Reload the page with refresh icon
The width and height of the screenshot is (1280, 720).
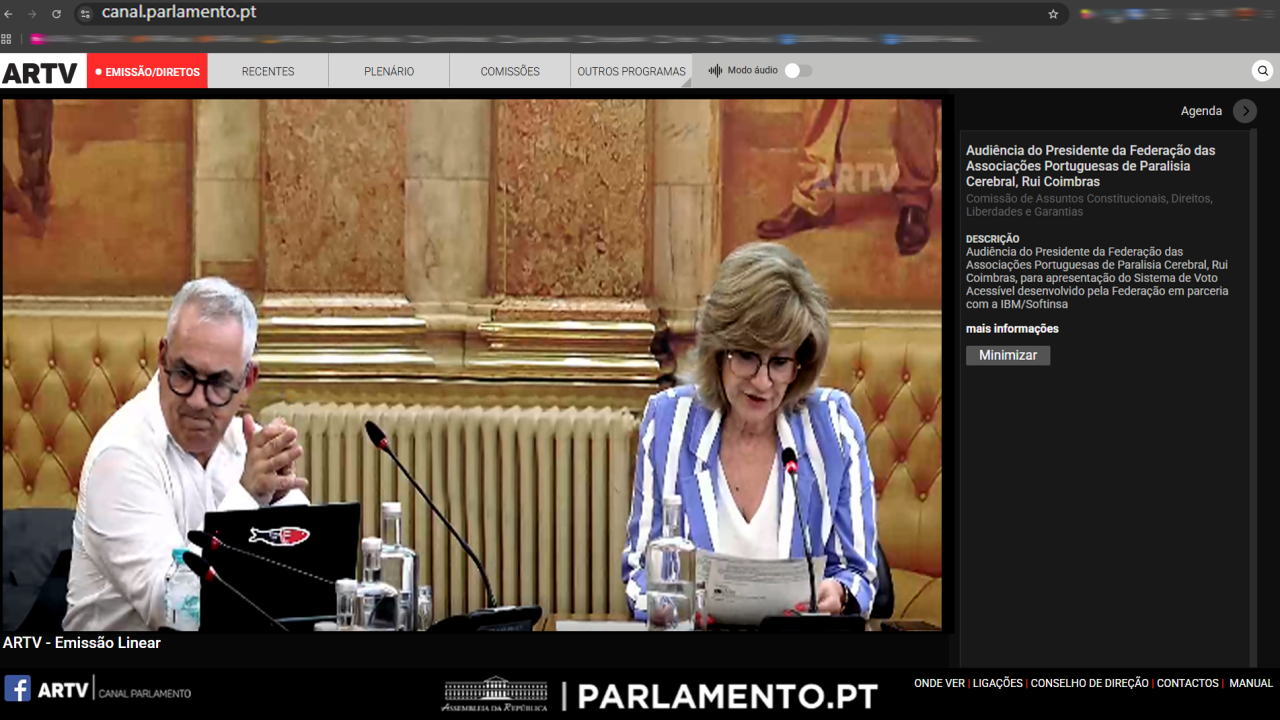56,14
